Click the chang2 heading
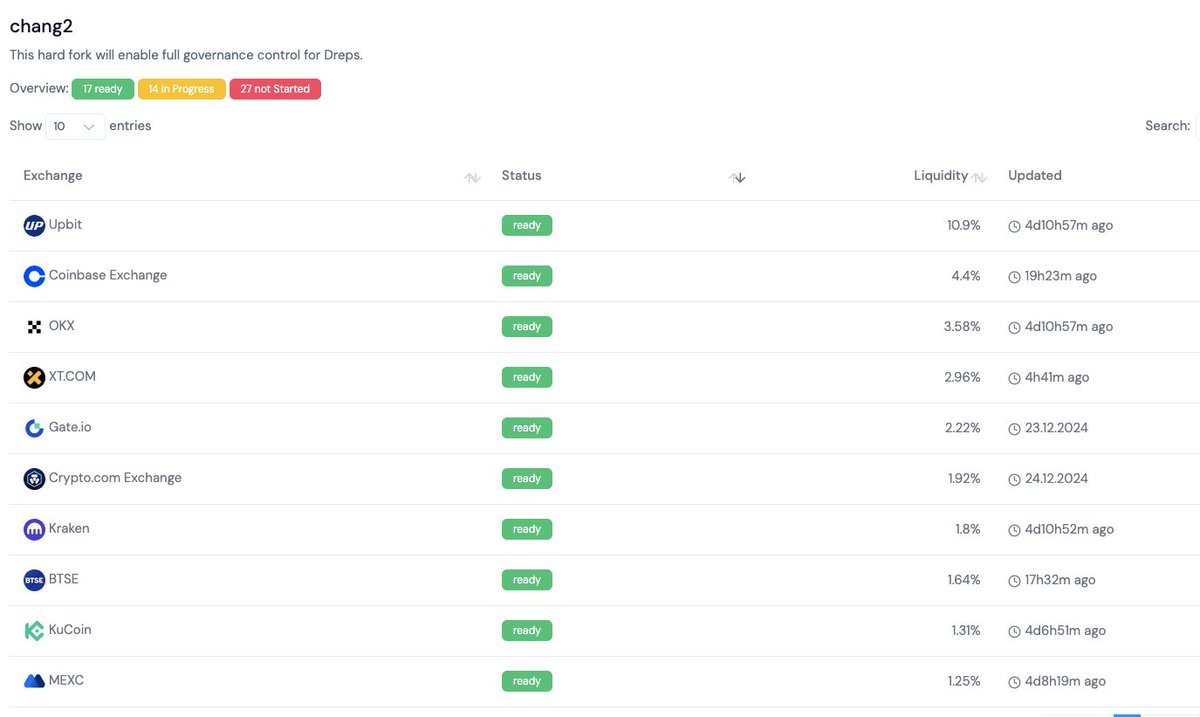The width and height of the screenshot is (1200, 717). 41,27
